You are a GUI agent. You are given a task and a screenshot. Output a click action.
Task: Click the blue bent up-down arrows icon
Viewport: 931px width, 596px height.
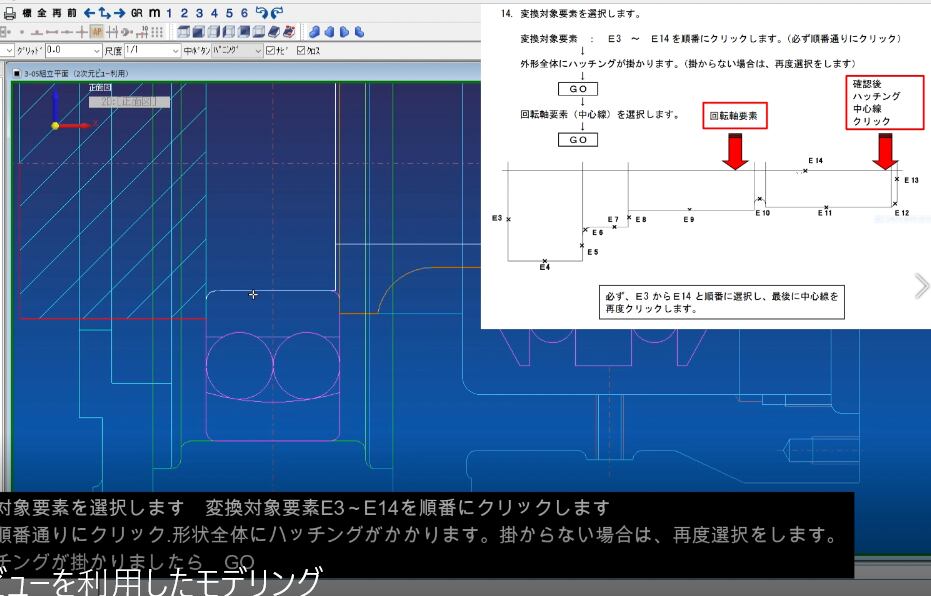(x=104, y=13)
